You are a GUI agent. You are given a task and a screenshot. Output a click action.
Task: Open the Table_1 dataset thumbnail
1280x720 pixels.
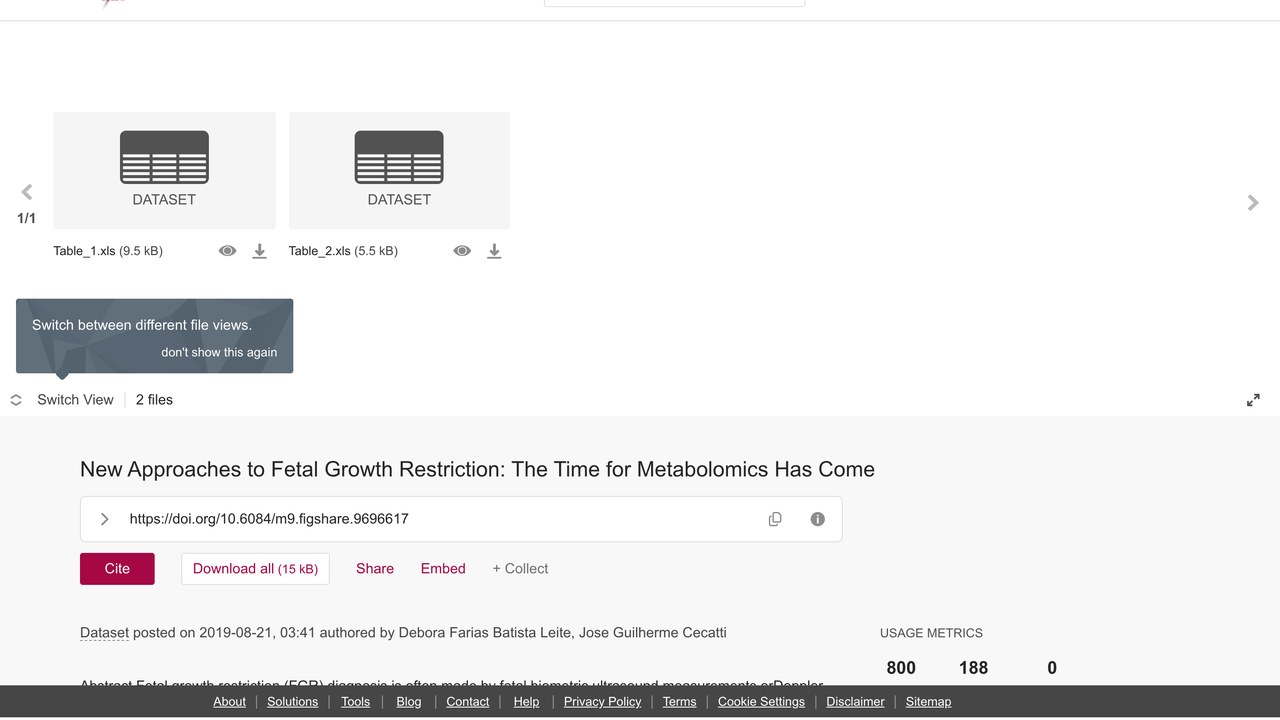click(164, 170)
